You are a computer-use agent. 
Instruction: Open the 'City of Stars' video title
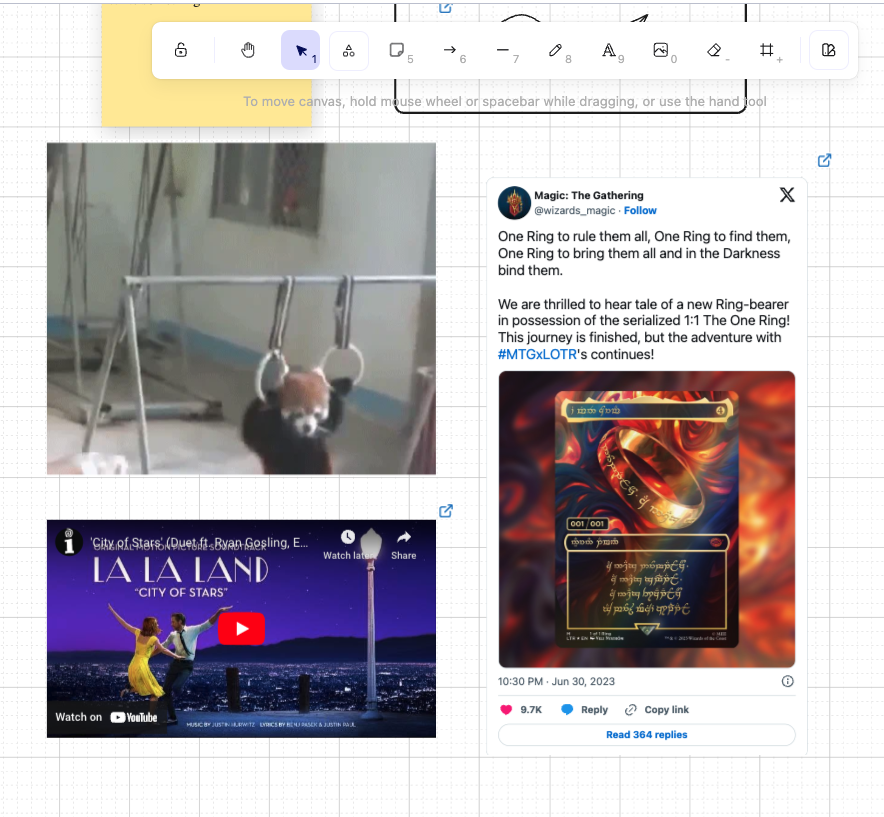click(x=200, y=542)
